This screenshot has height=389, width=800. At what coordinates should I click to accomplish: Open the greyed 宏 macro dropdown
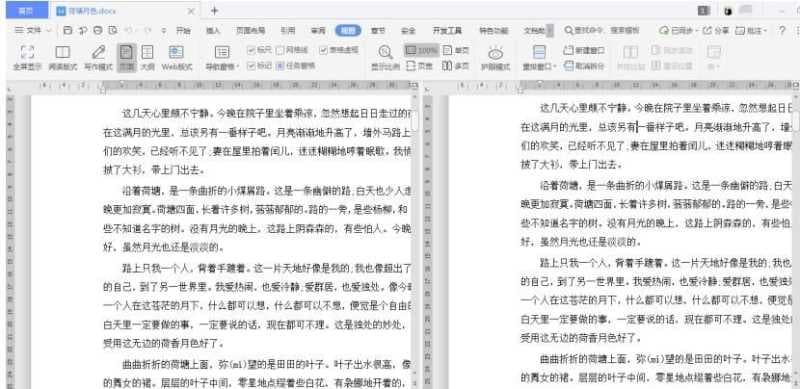coord(713,57)
